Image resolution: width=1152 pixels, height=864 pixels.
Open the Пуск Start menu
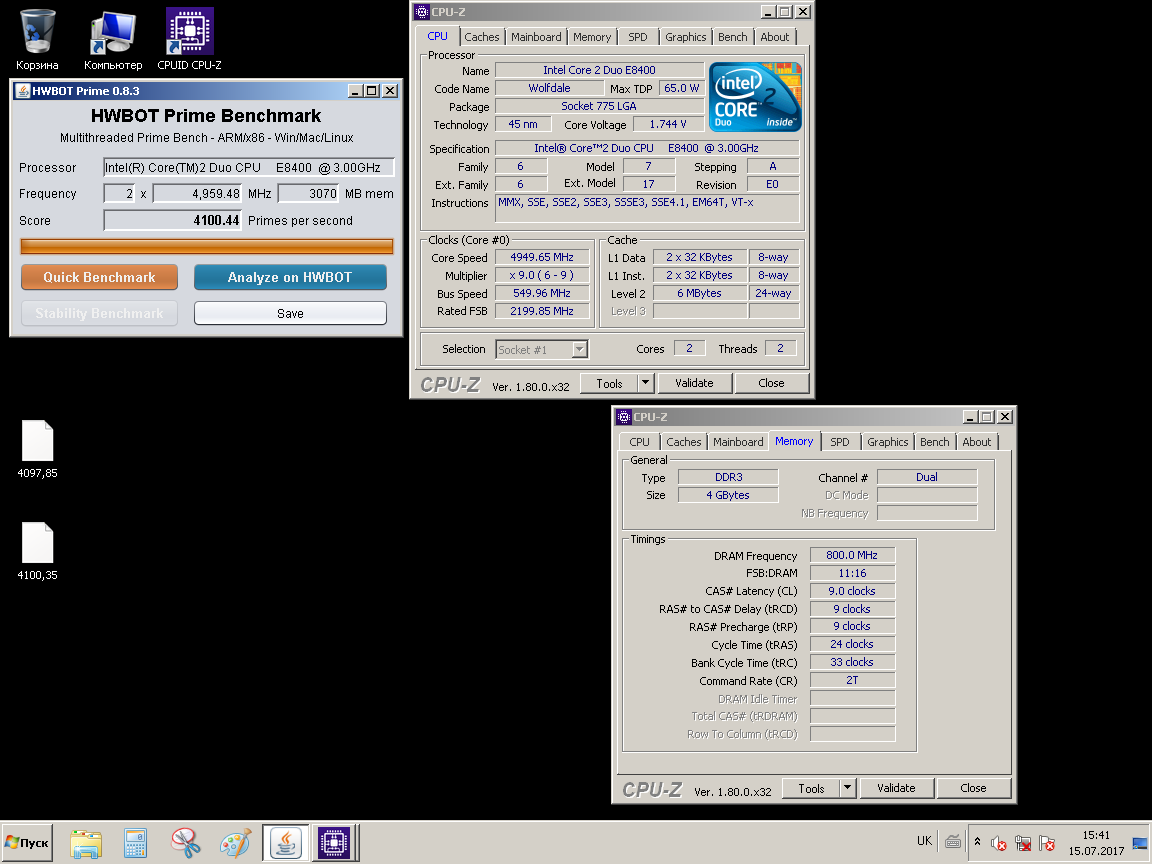26,843
